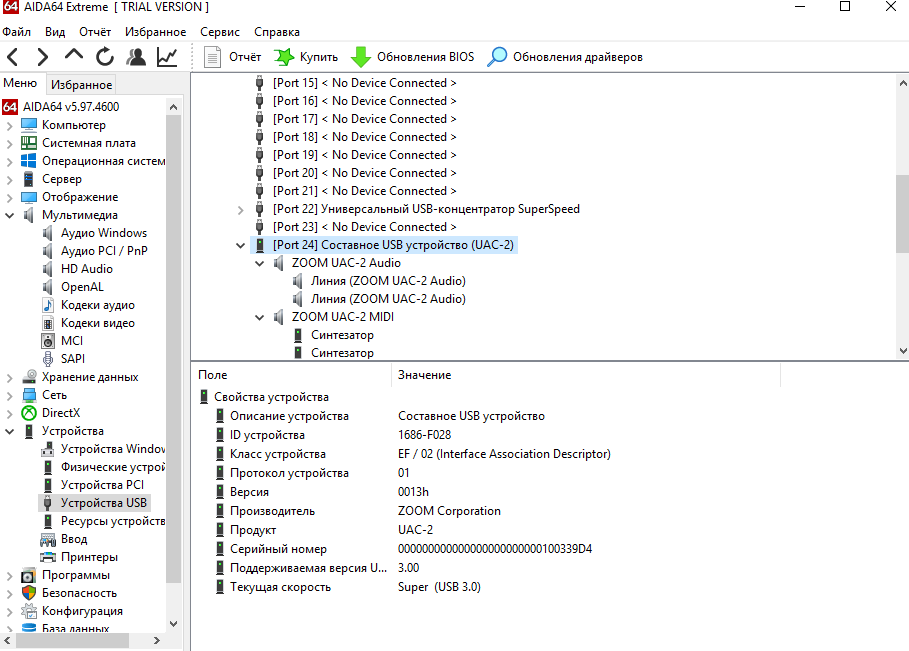The image size is (909, 651).
Task: Expand the Компьютер tree node
Action: (9, 126)
